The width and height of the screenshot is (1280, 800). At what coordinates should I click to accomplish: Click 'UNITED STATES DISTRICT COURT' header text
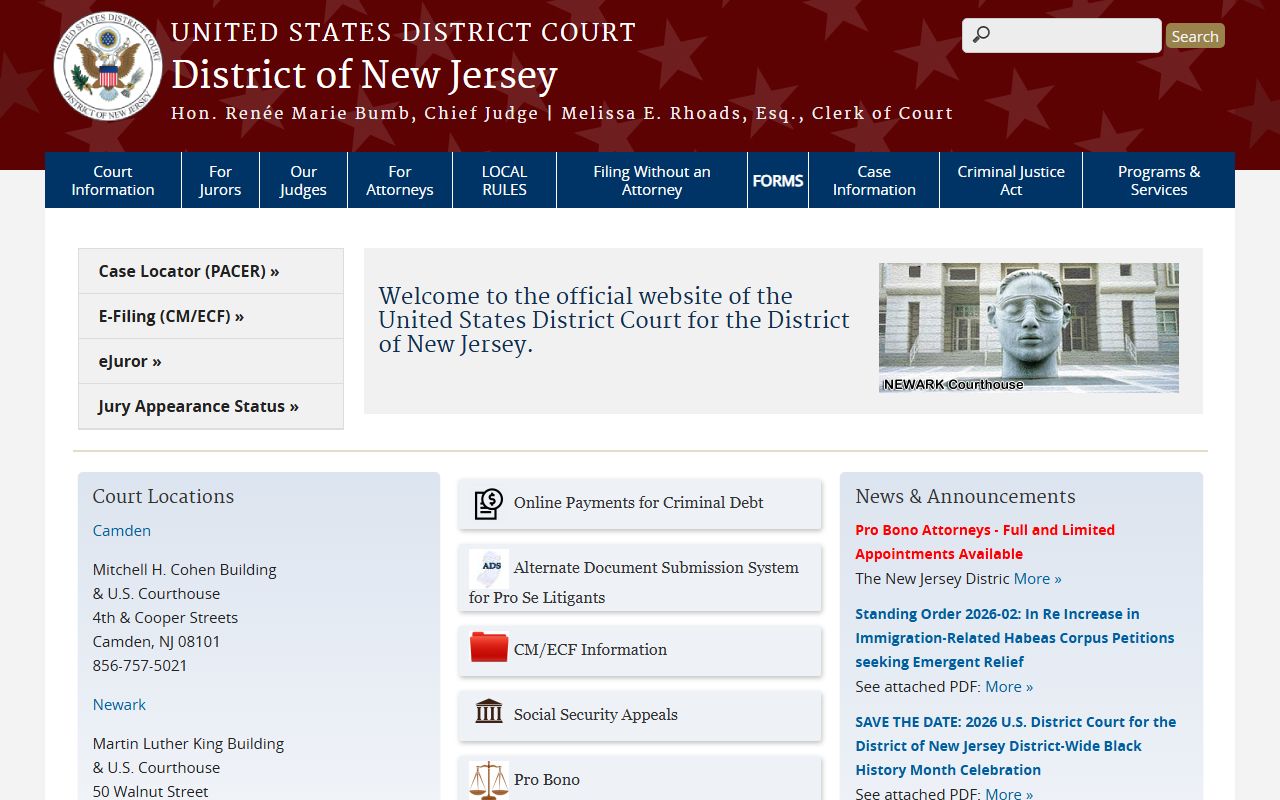click(x=403, y=32)
